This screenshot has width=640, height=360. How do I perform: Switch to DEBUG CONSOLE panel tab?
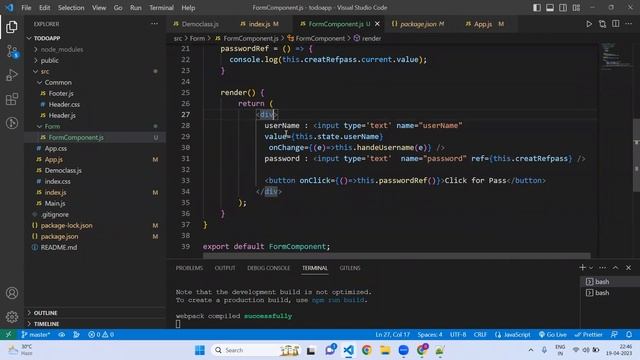click(268, 268)
